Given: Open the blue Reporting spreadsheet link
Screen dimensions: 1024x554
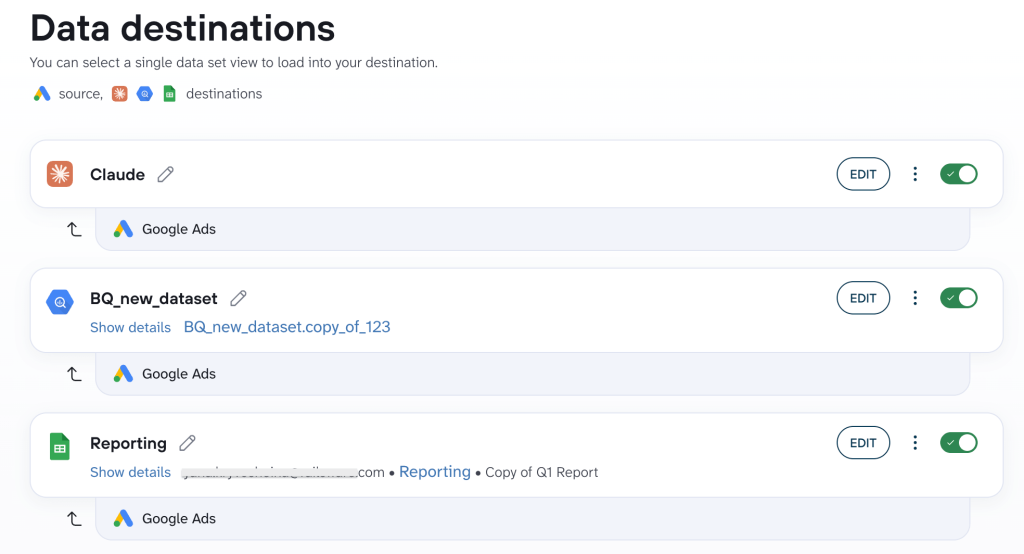Looking at the screenshot, I should [x=434, y=472].
